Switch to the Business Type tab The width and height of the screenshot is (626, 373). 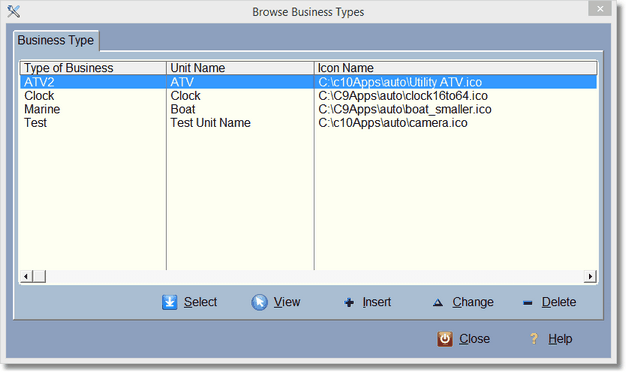56,40
